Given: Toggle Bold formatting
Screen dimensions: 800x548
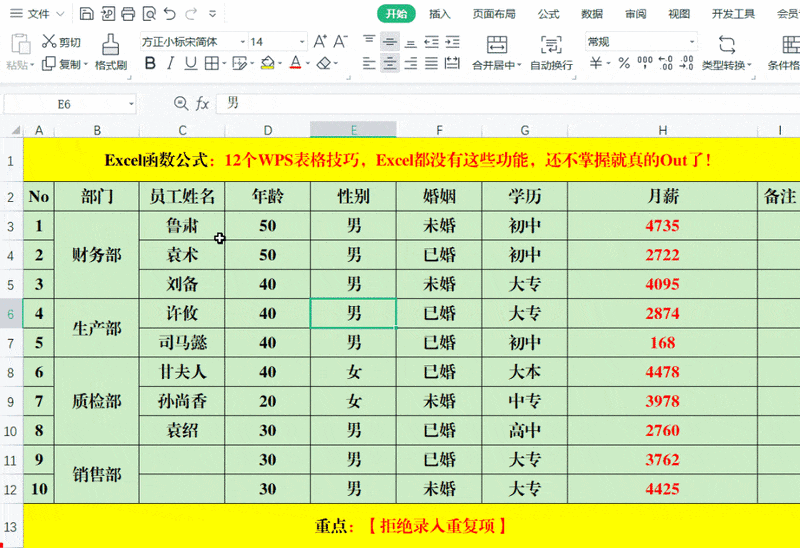Looking at the screenshot, I should 151,63.
